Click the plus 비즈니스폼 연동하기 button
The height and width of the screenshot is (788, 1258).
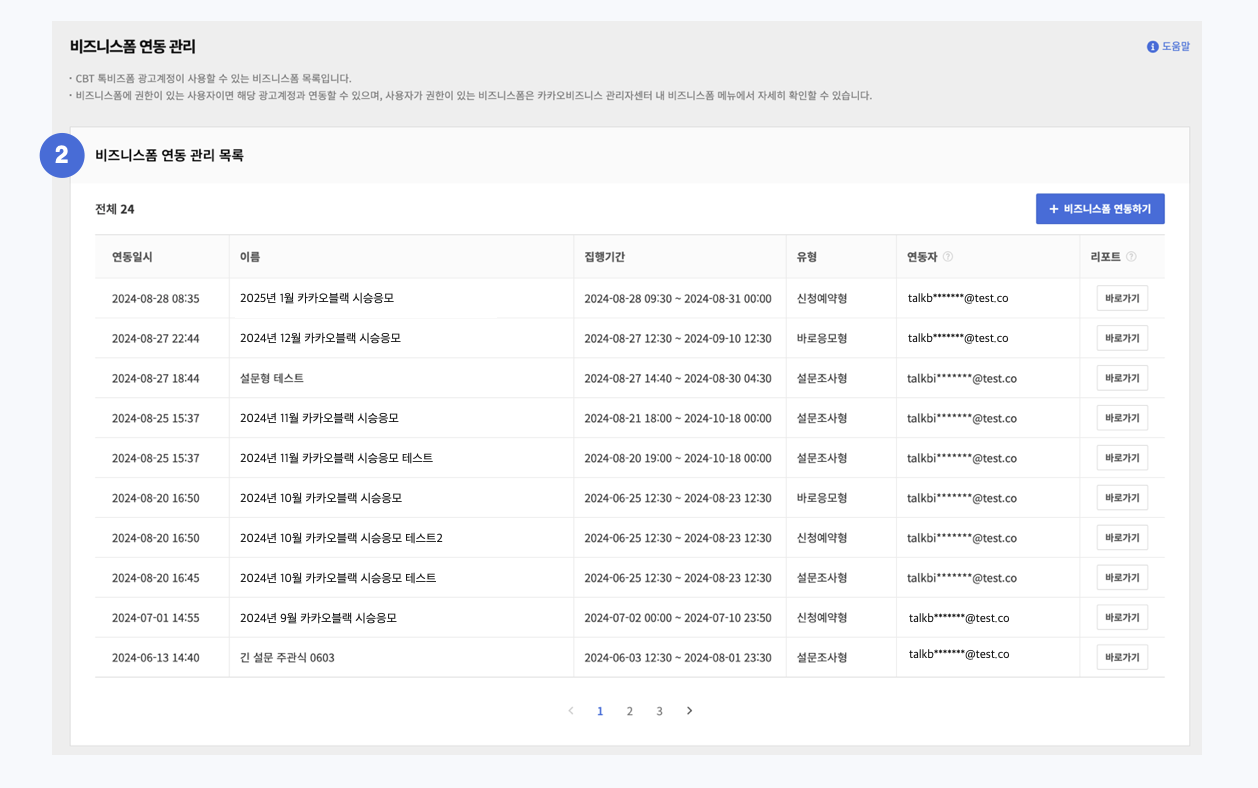[1099, 209]
